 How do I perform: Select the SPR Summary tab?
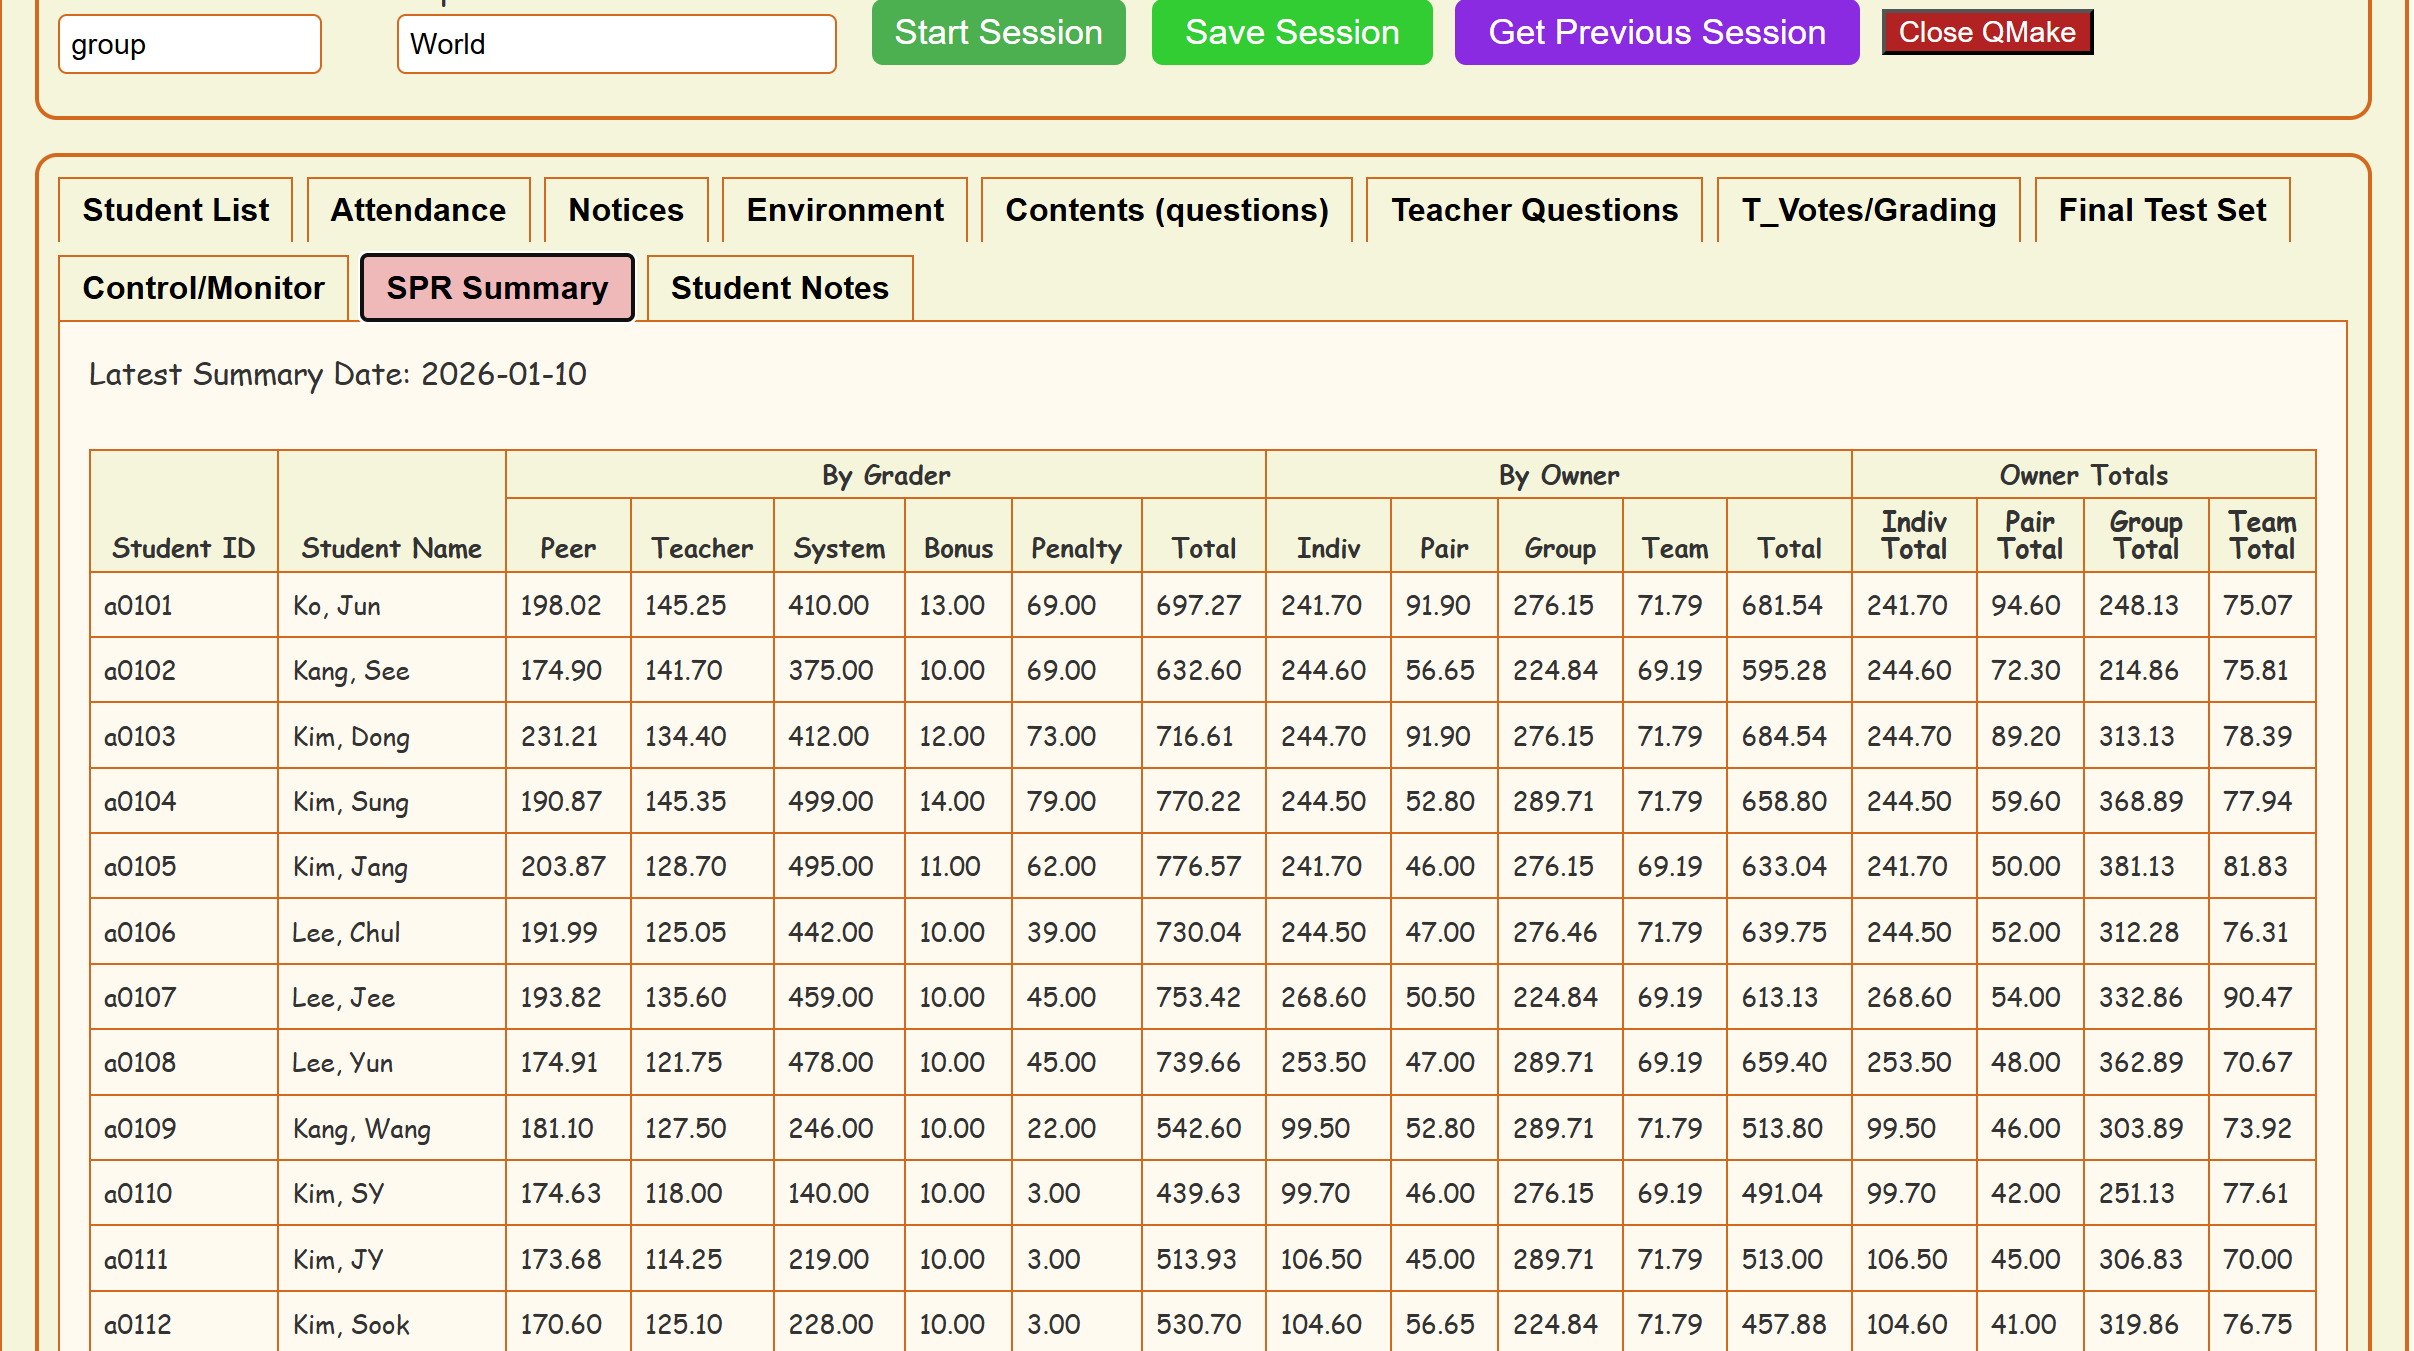tap(497, 288)
